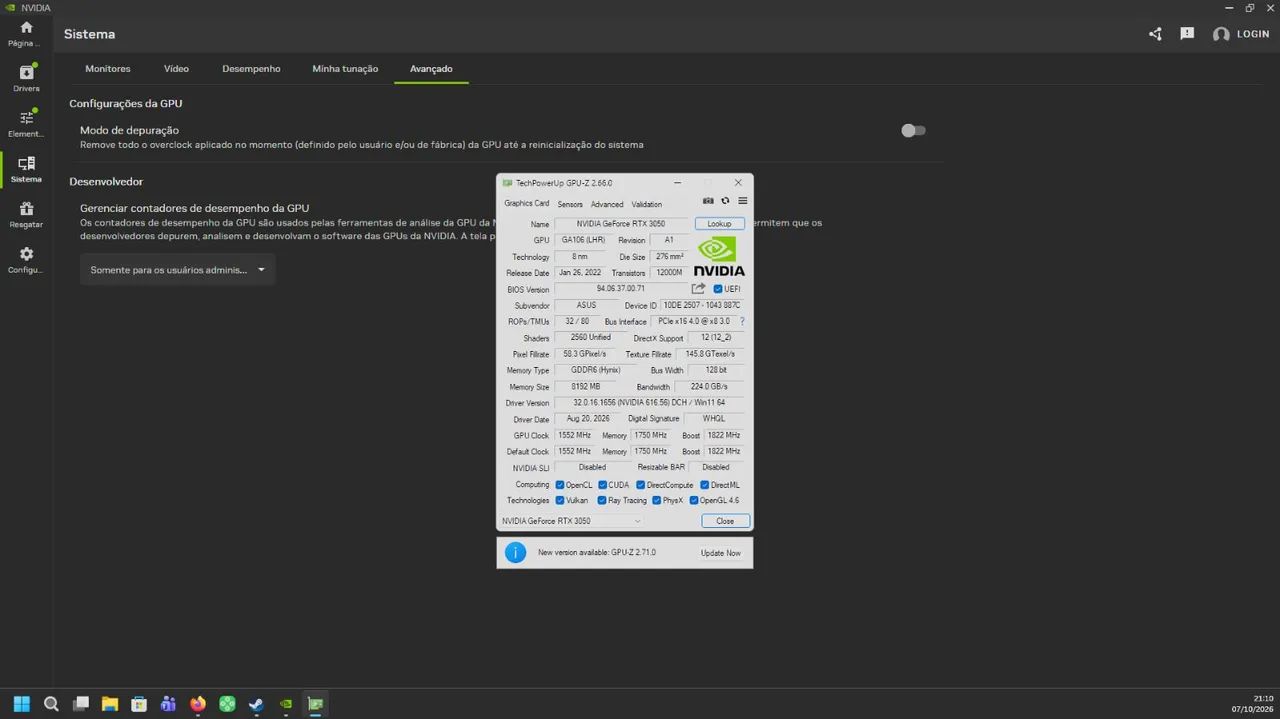Click the Bus Interface question mark icon
This screenshot has height=719, width=1280.
[741, 321]
